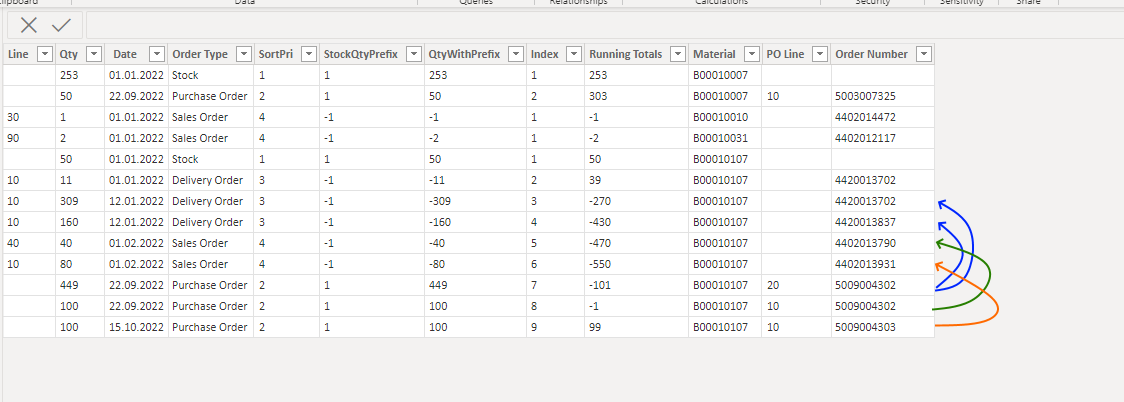Click Qty cell 160
Viewport: 1124px width, 402px height.
pyautogui.click(x=80, y=222)
